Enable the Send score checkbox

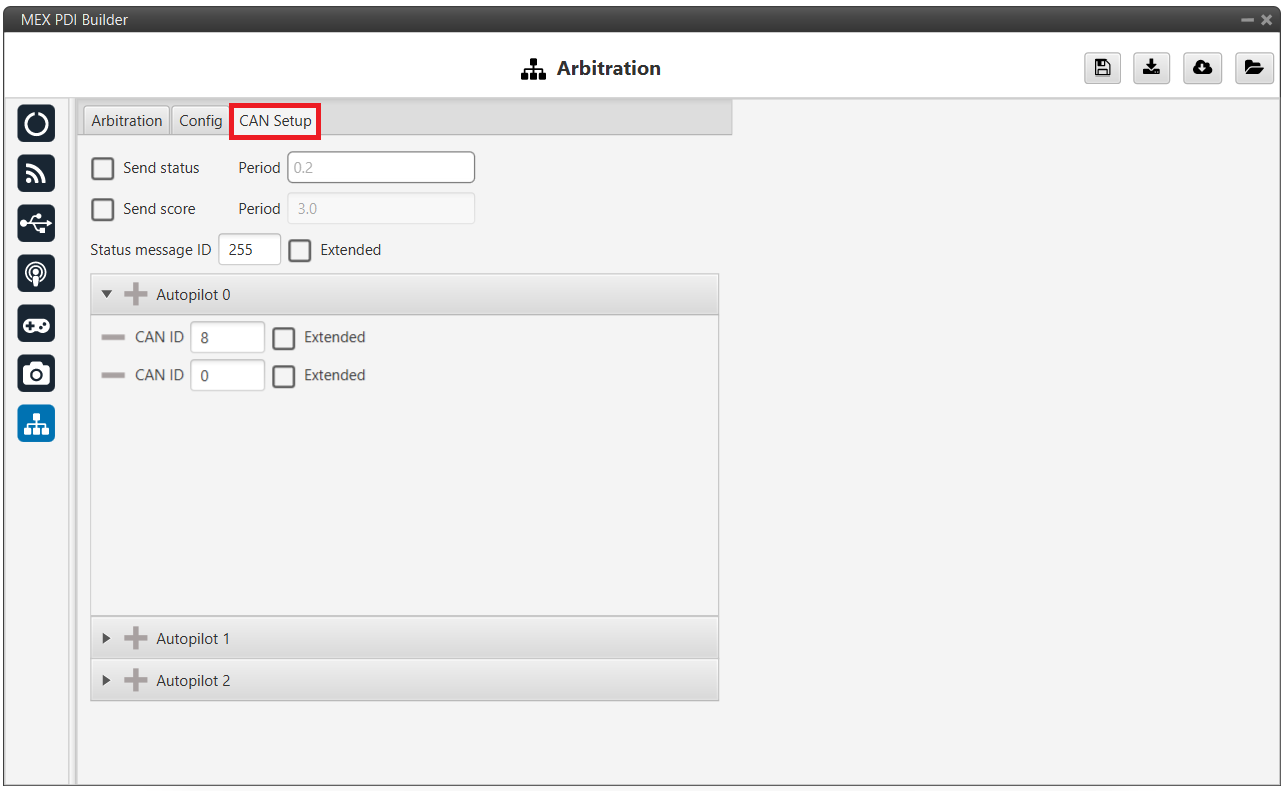point(103,209)
